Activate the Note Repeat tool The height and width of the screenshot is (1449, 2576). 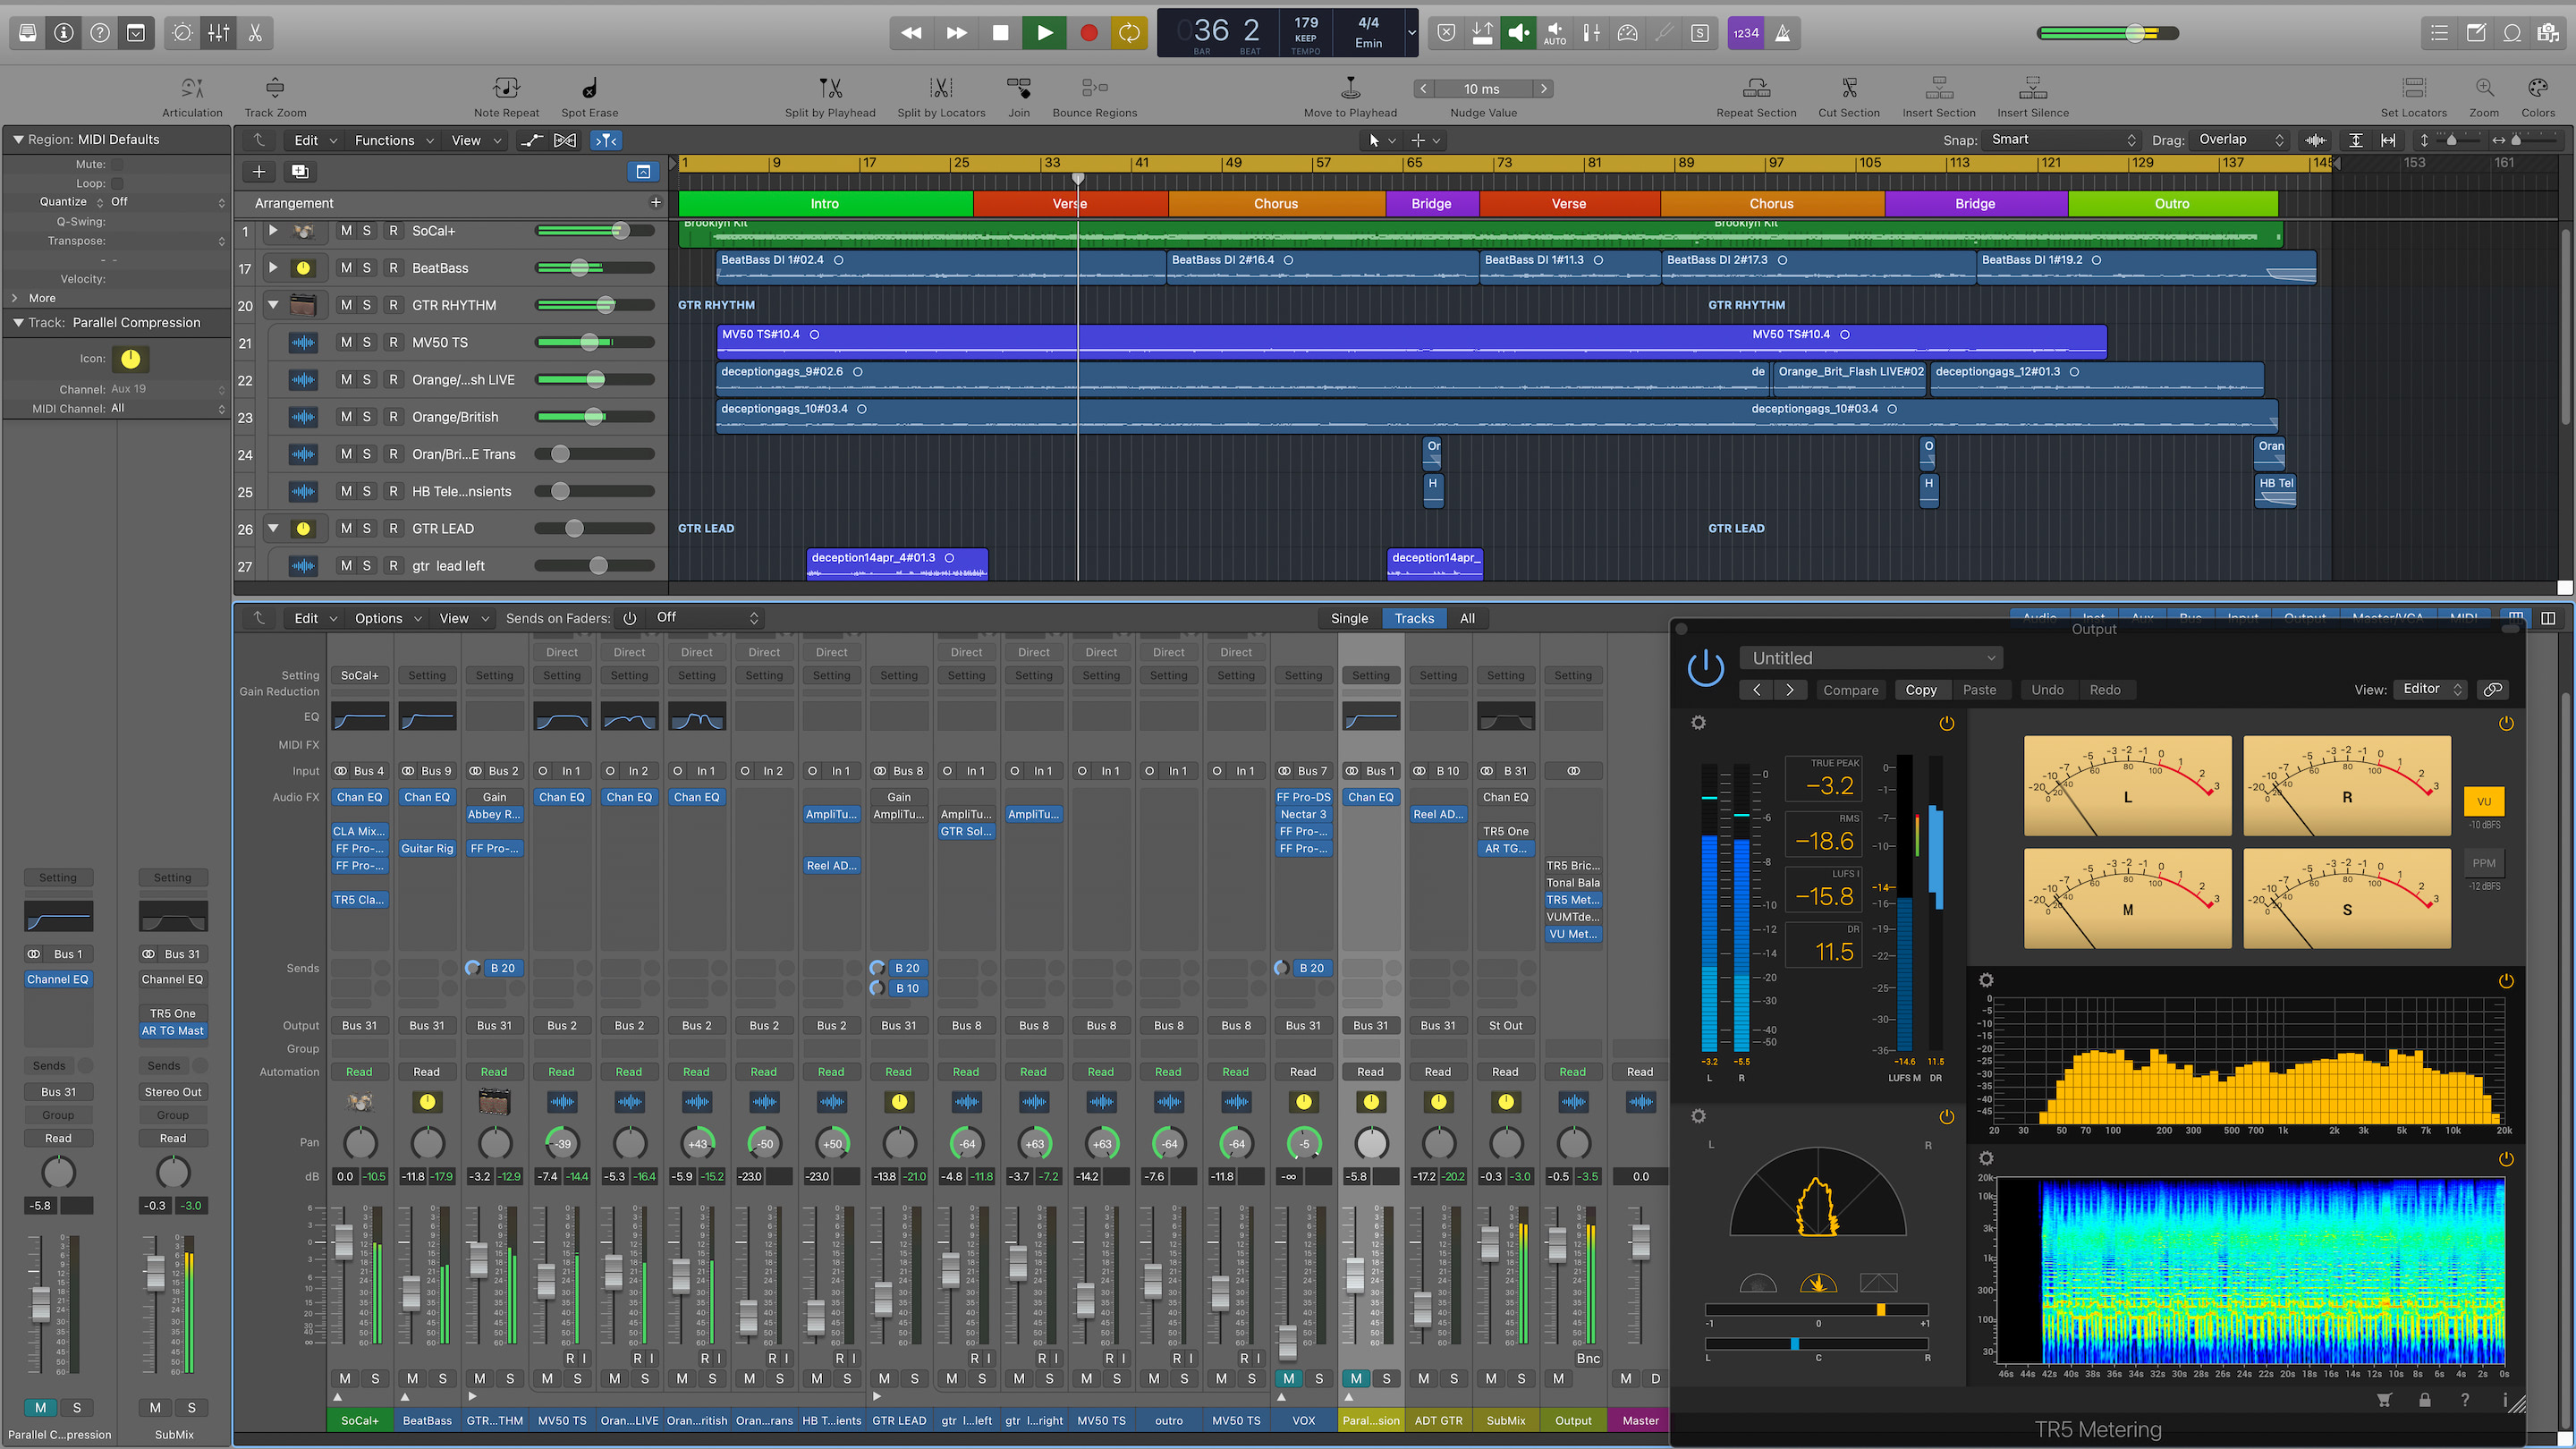pyautogui.click(x=506, y=97)
